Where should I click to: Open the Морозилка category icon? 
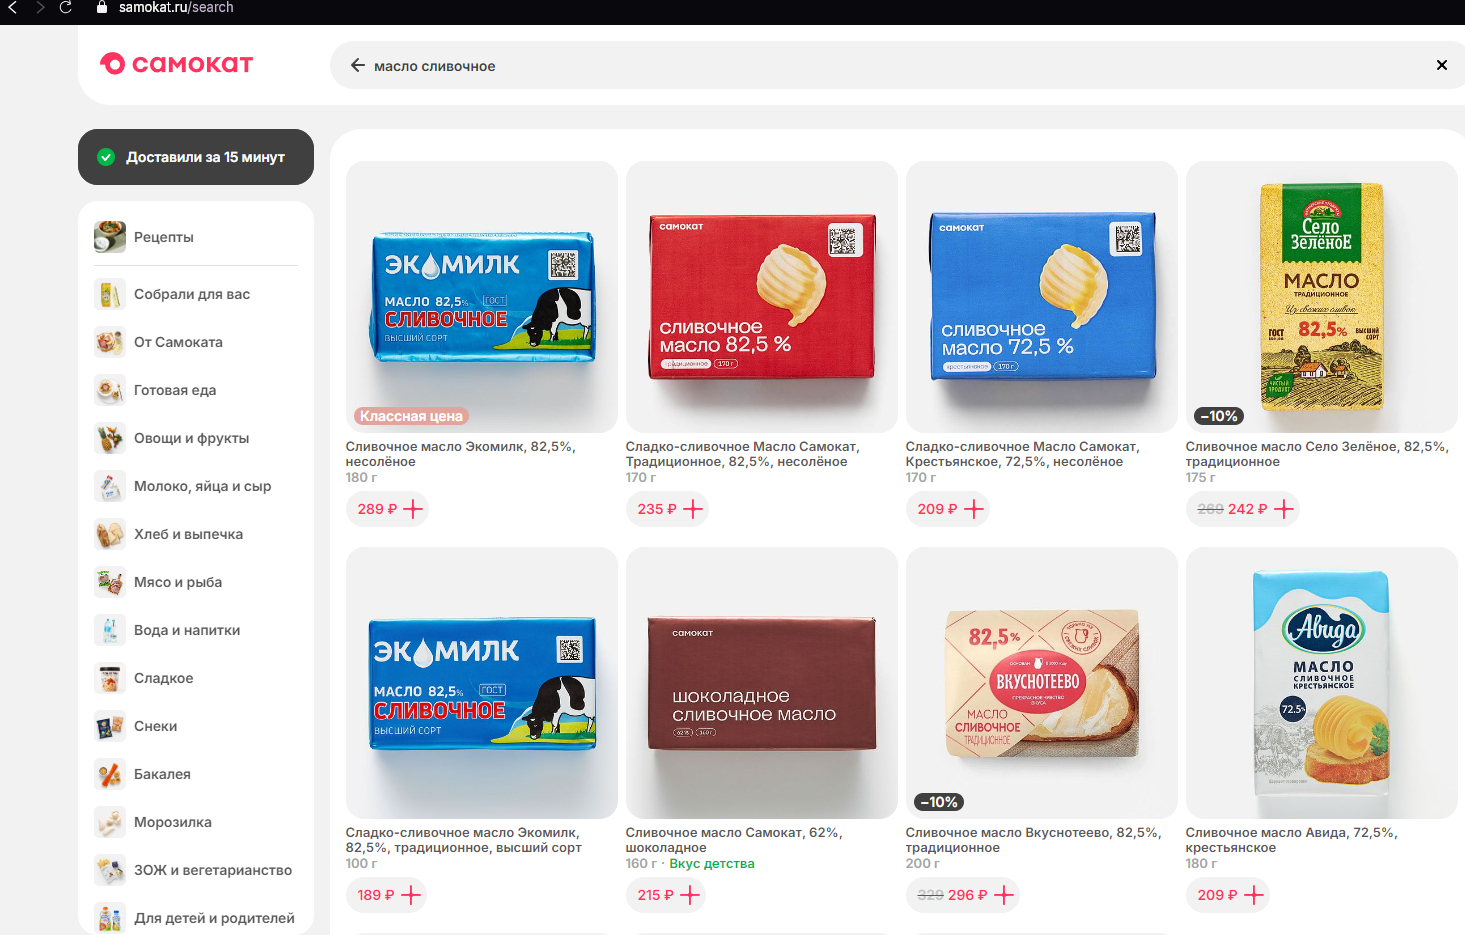pos(110,822)
